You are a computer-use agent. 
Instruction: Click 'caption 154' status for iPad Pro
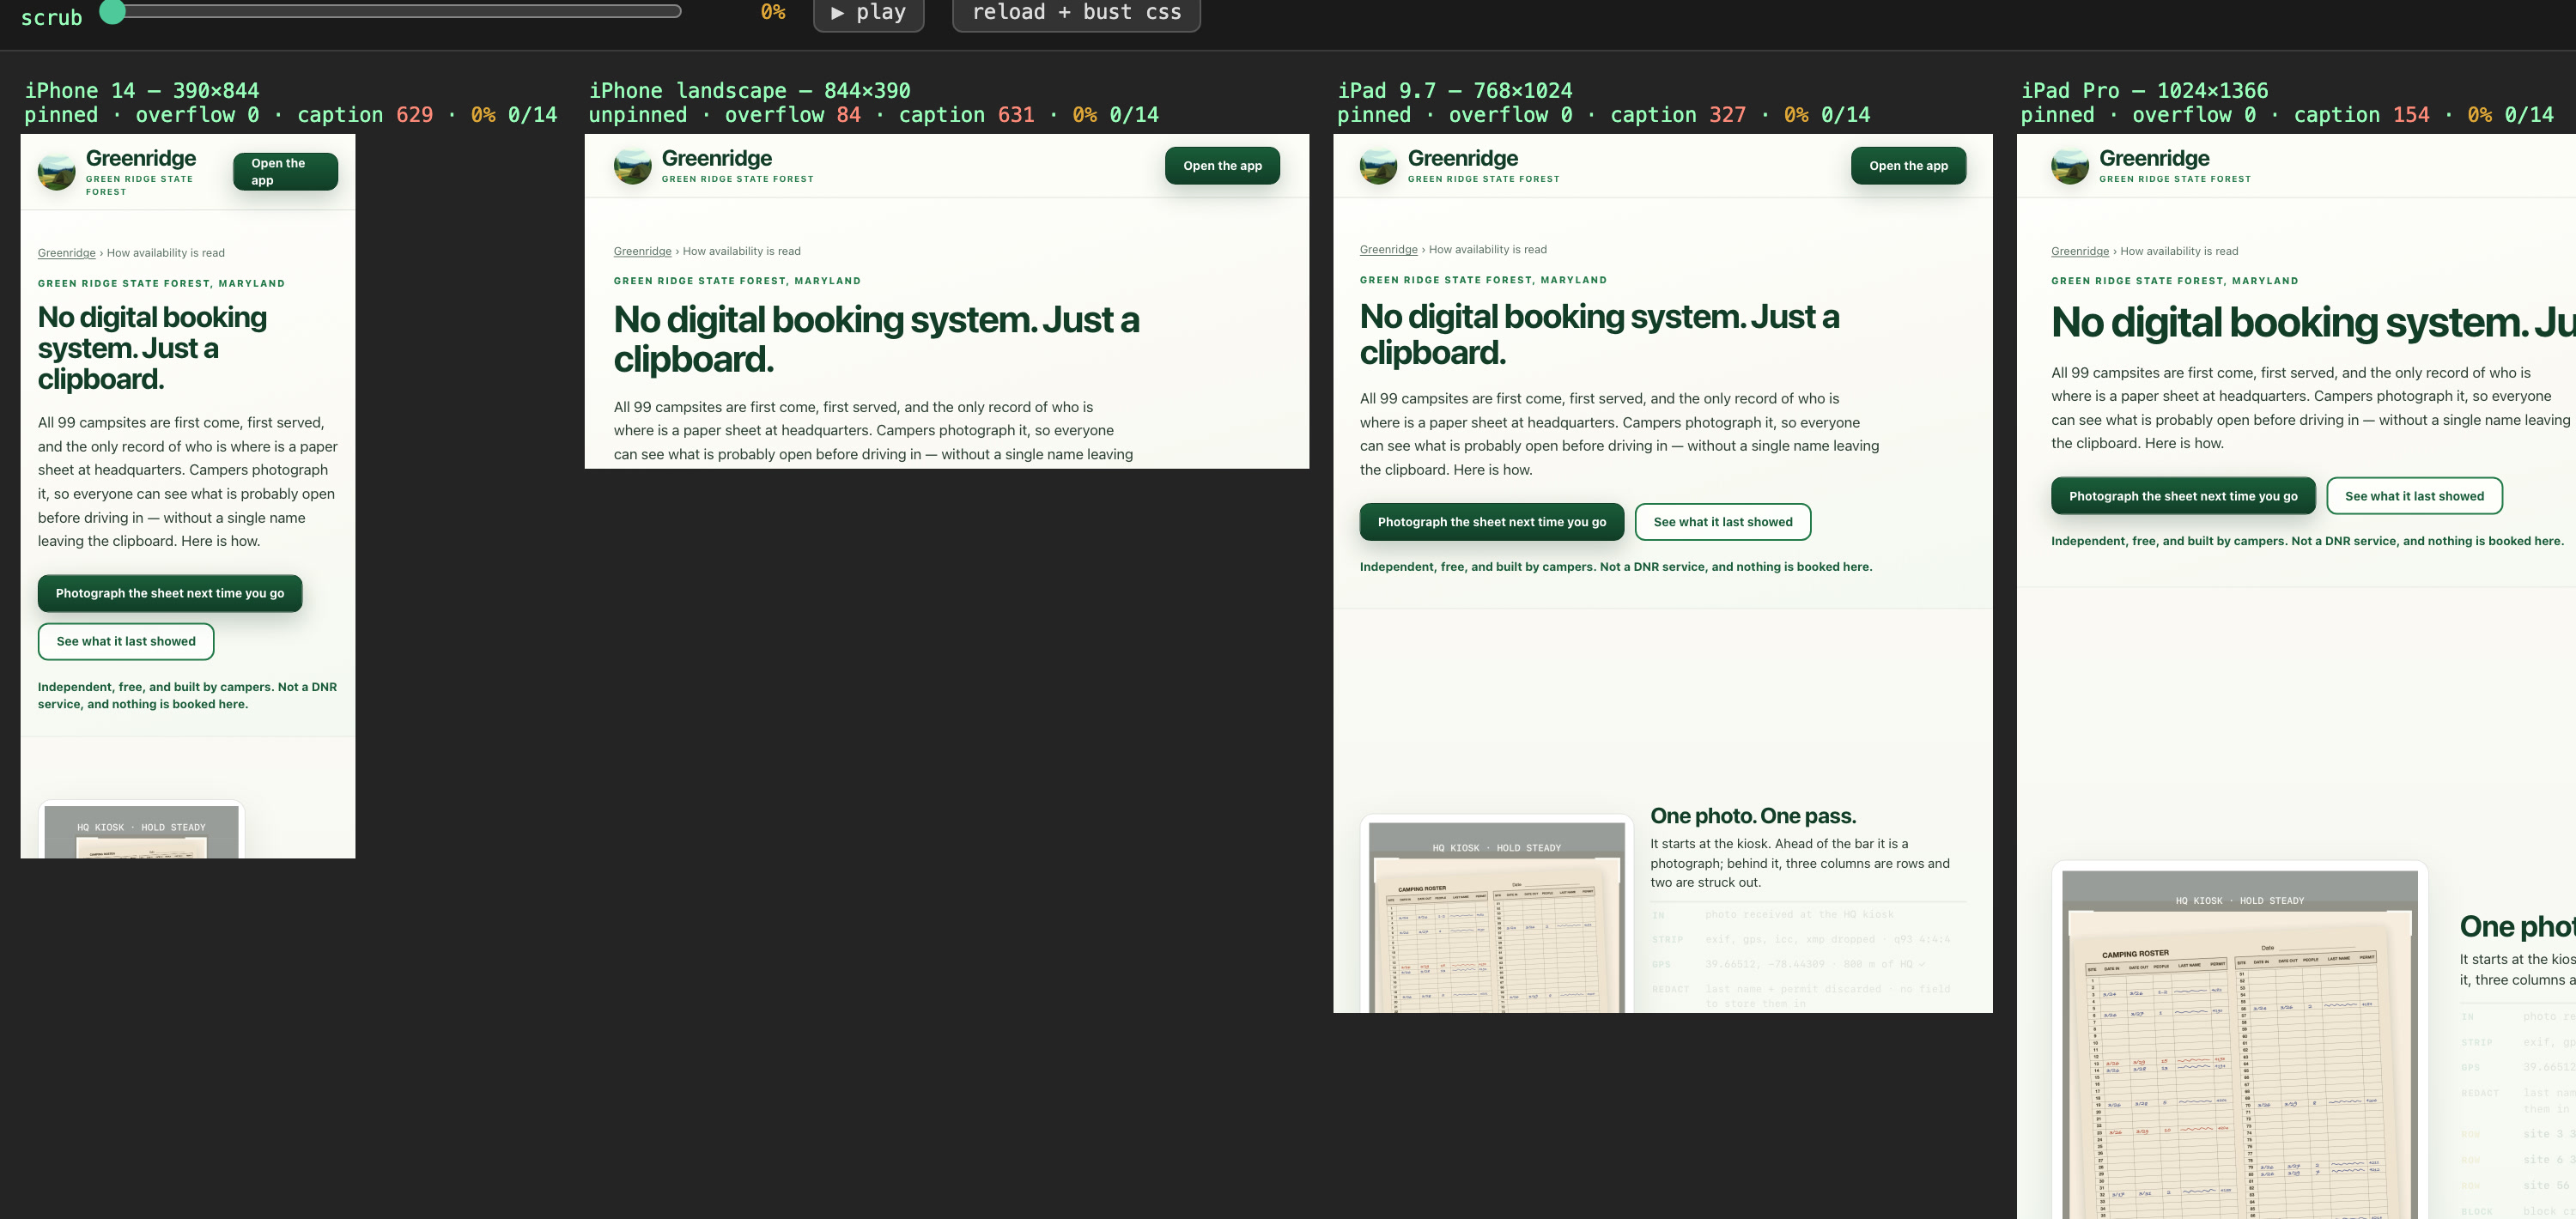coord(2361,115)
